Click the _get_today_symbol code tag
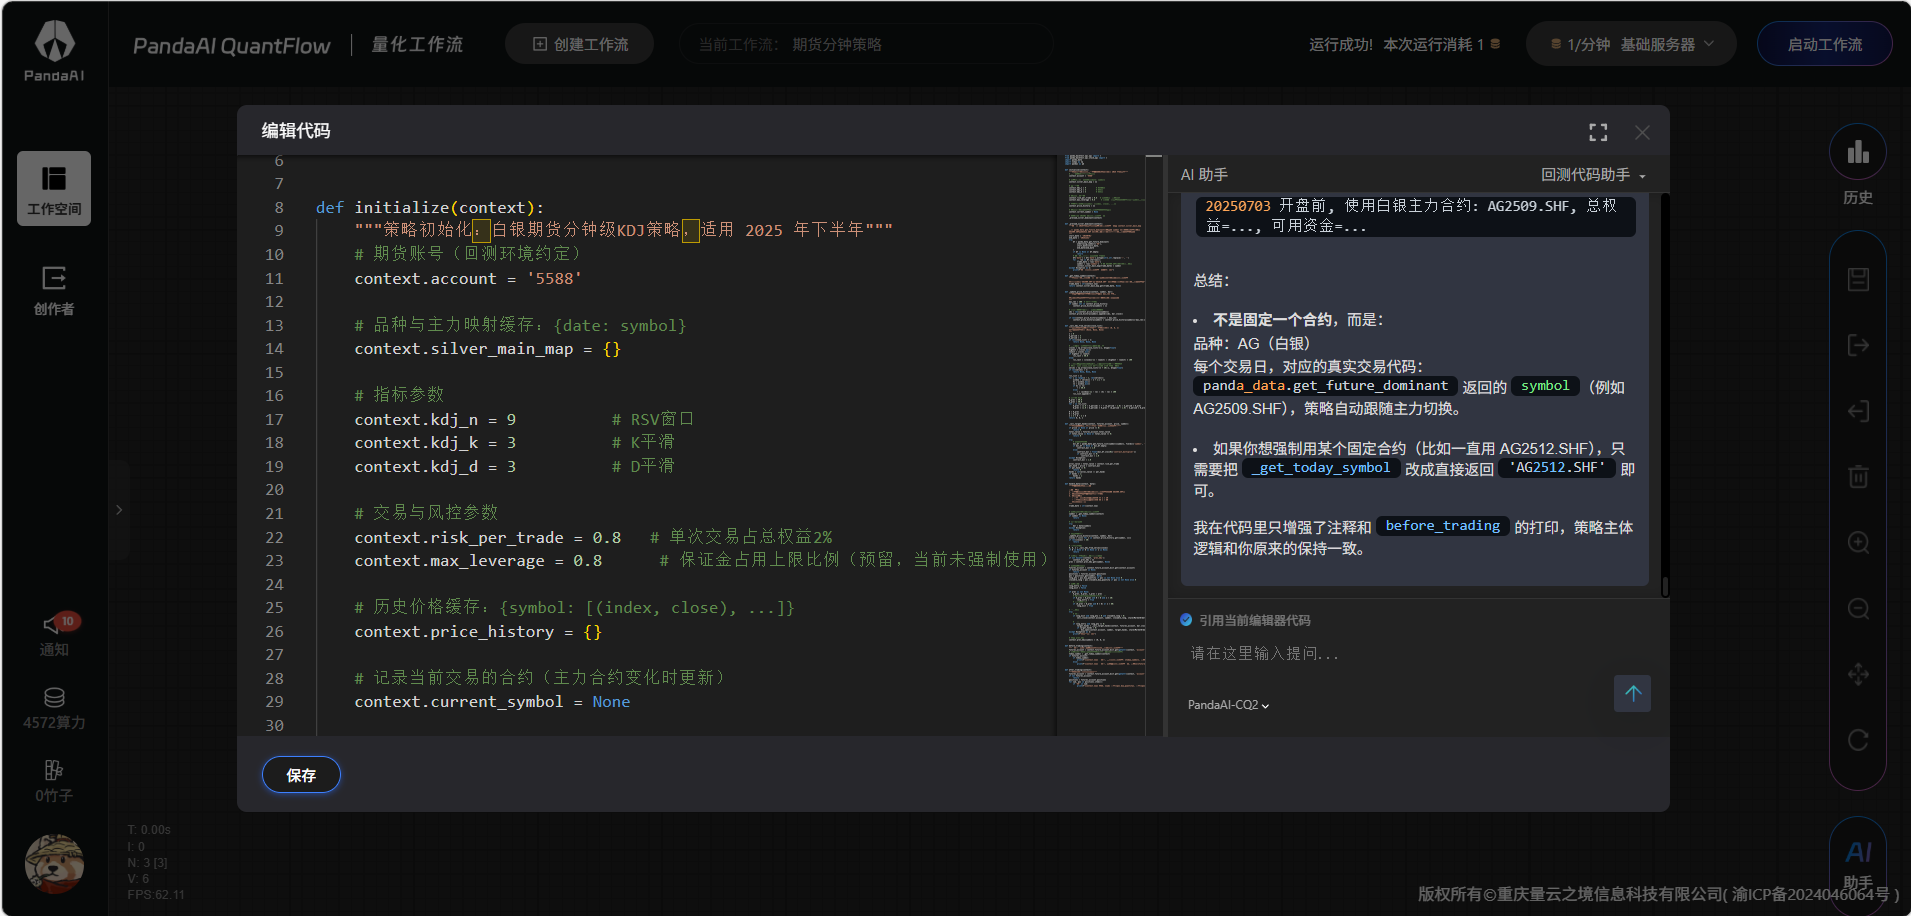 1320,468
